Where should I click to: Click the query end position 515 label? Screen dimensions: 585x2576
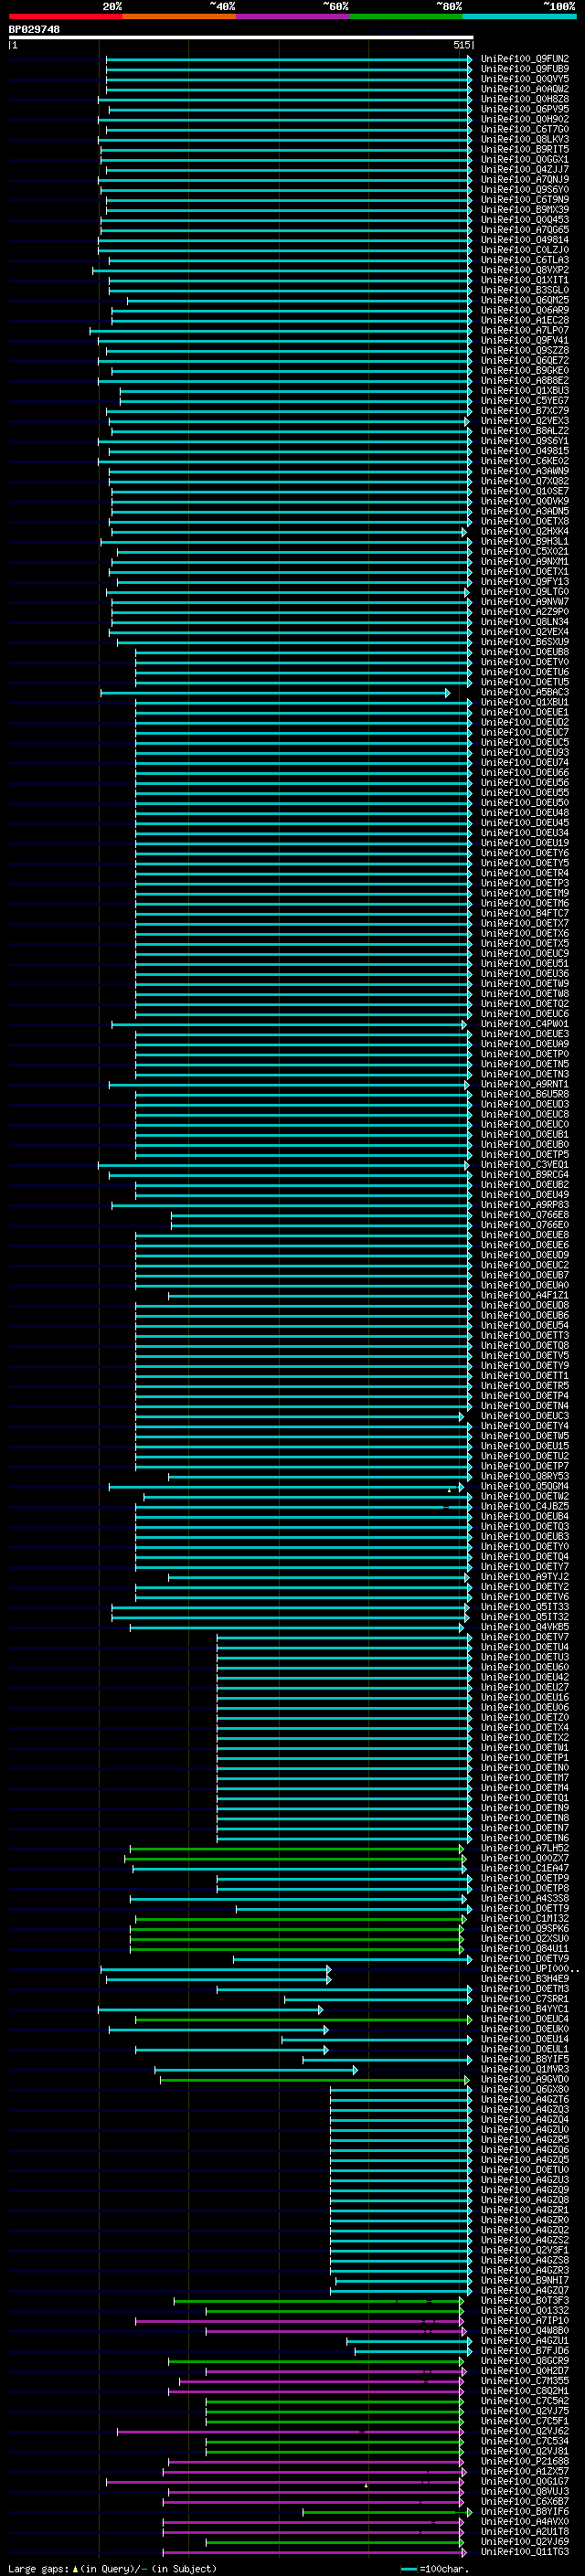(461, 45)
